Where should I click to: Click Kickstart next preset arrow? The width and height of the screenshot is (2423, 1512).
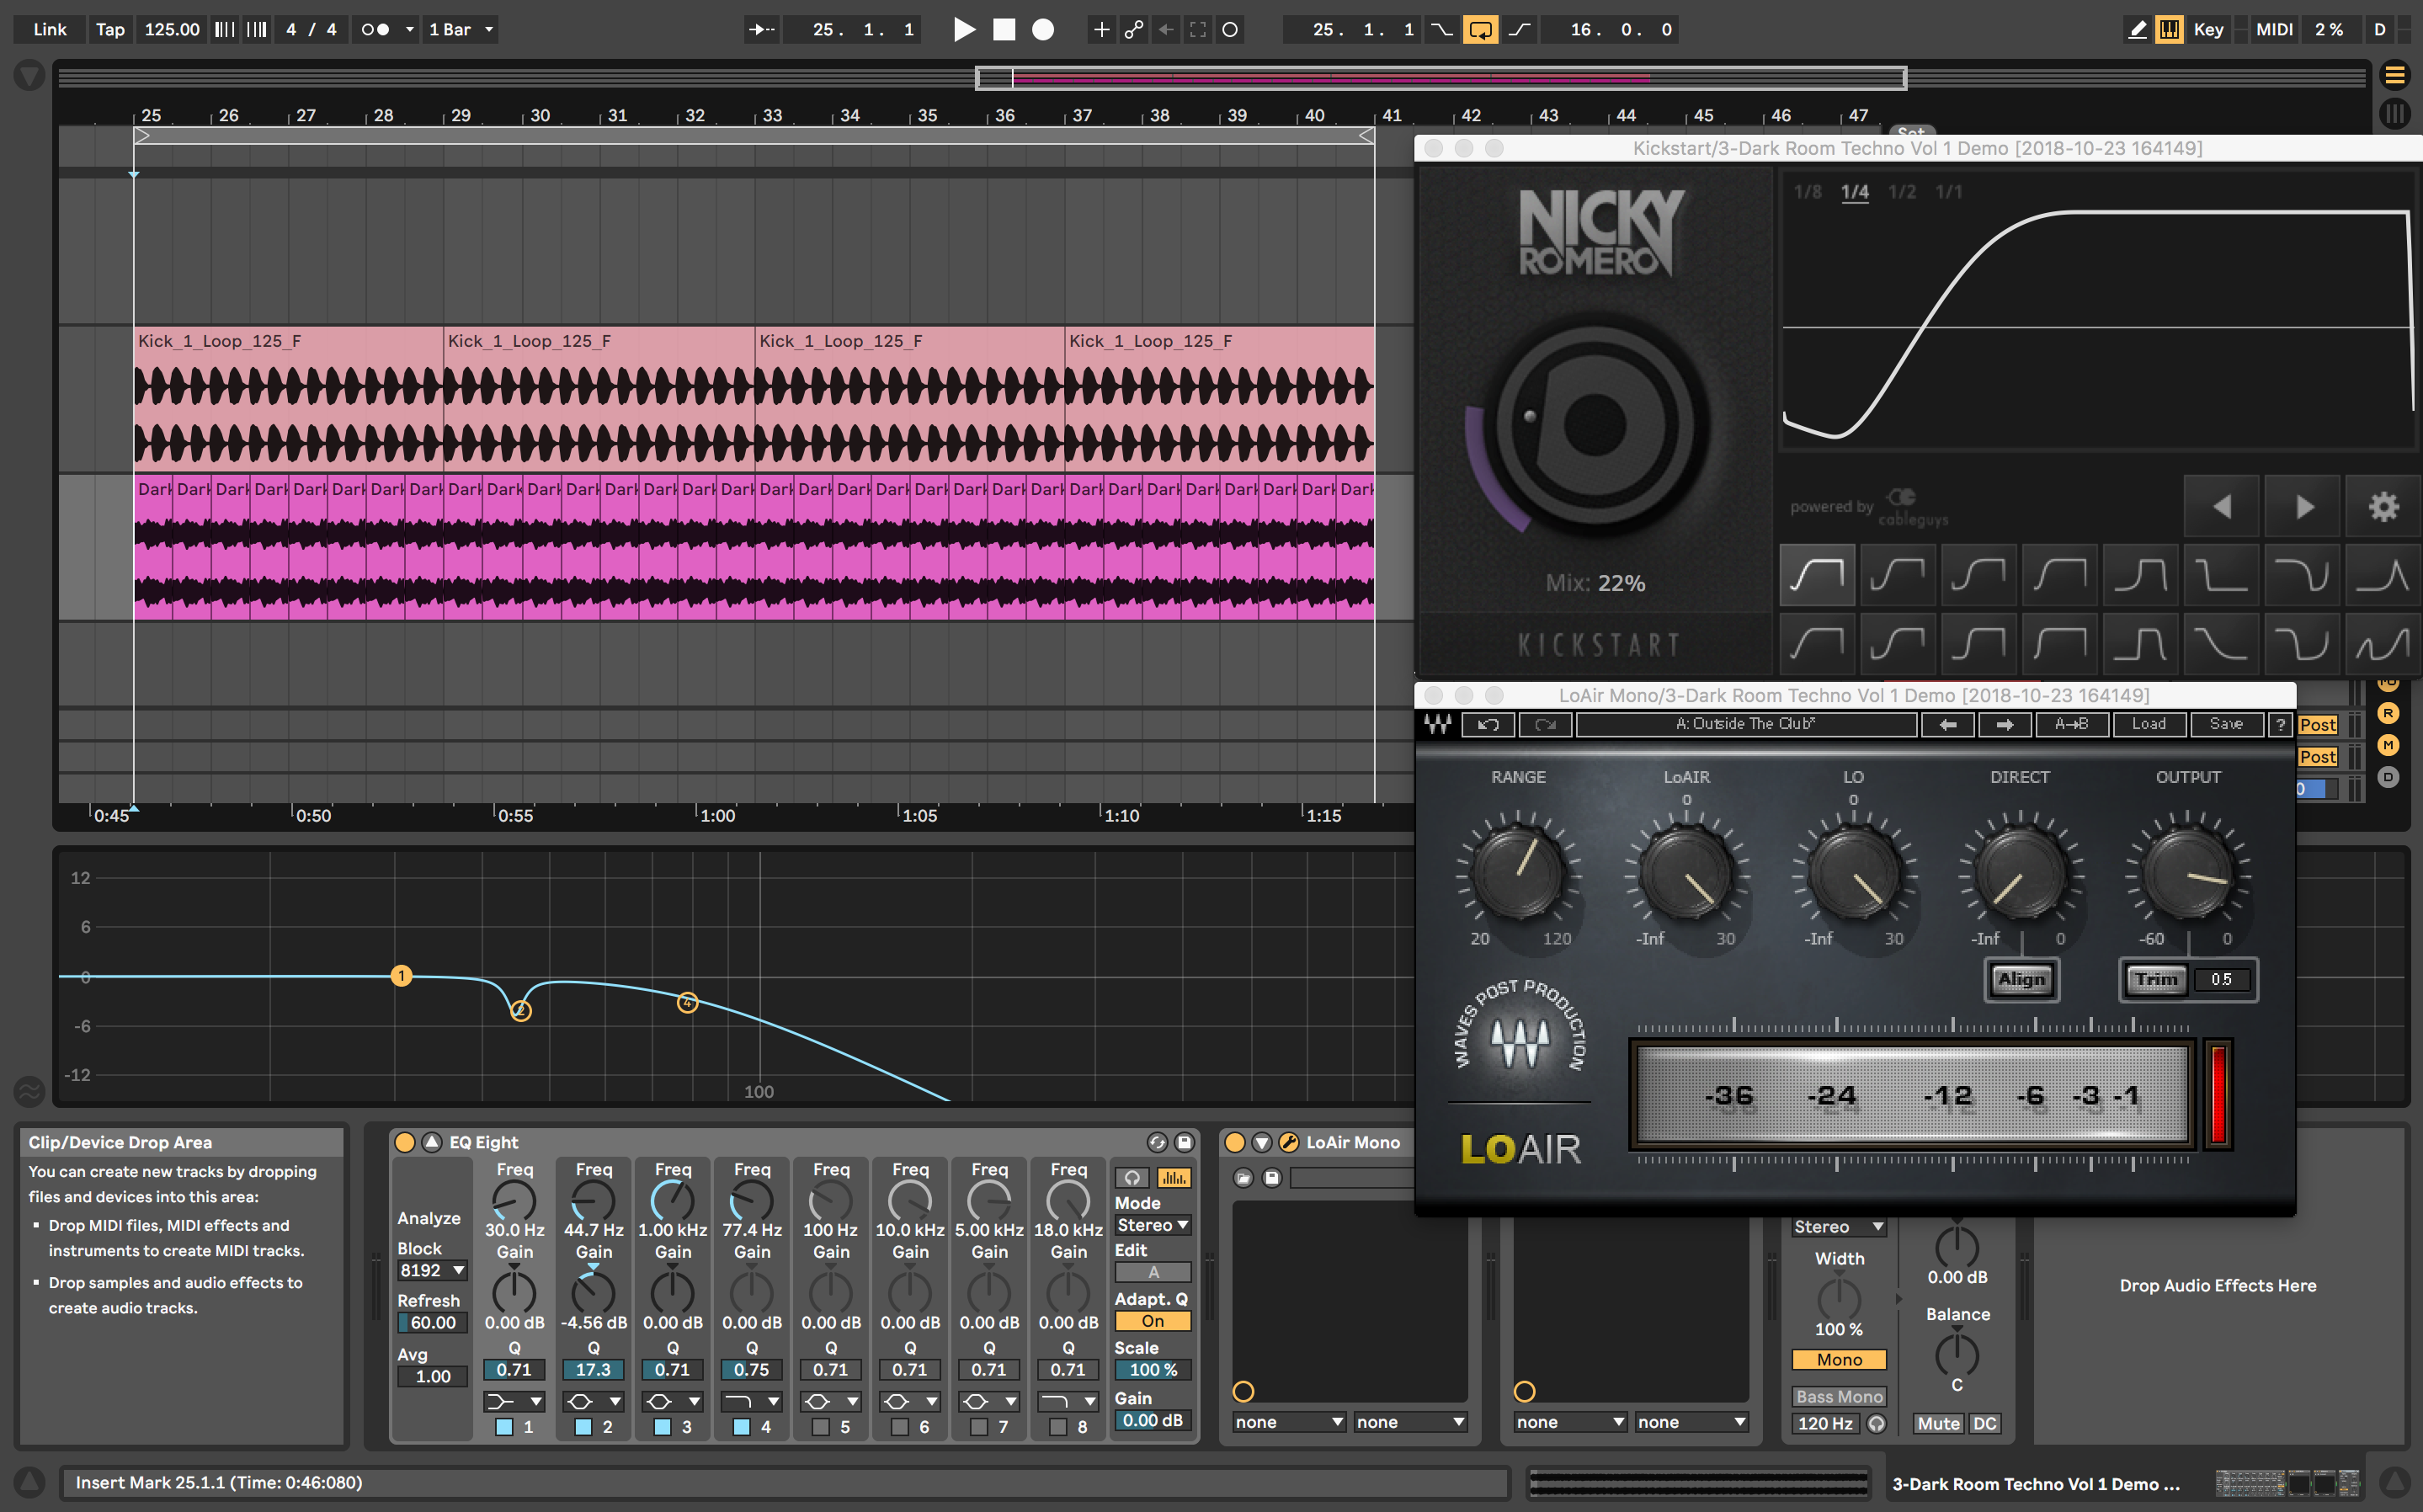2303,507
